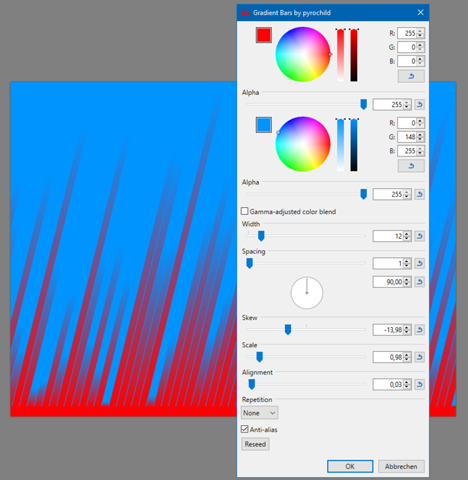This screenshot has width=468, height=480.
Task: Increase the Width stepper value
Action: (x=407, y=234)
